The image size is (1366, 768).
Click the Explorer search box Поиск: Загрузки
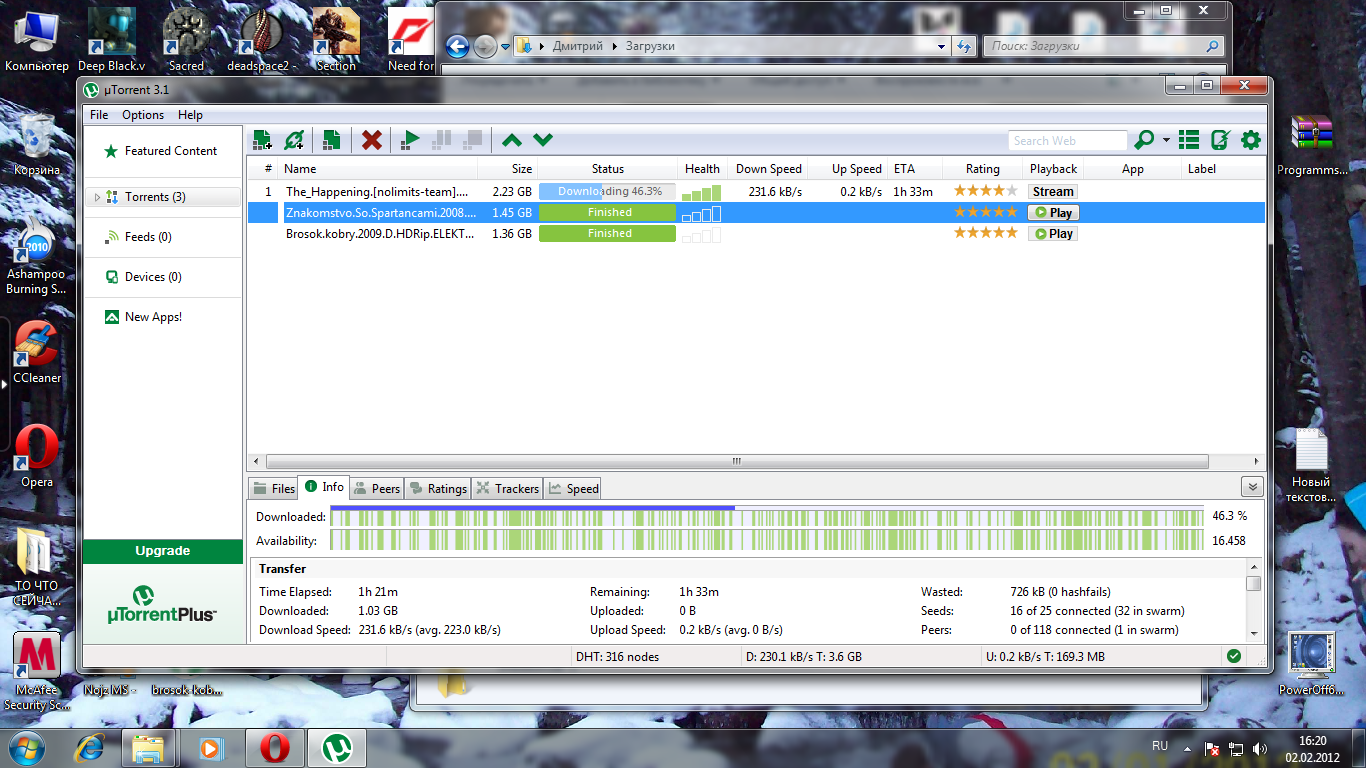[1104, 46]
